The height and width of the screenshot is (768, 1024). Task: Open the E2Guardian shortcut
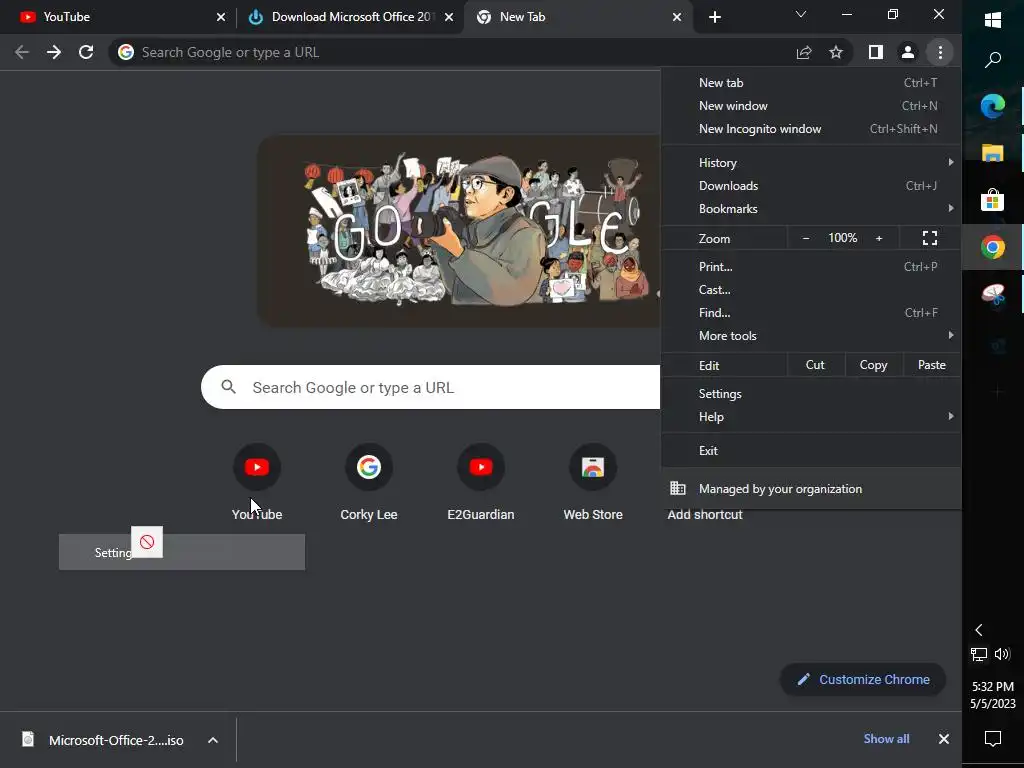click(481, 482)
